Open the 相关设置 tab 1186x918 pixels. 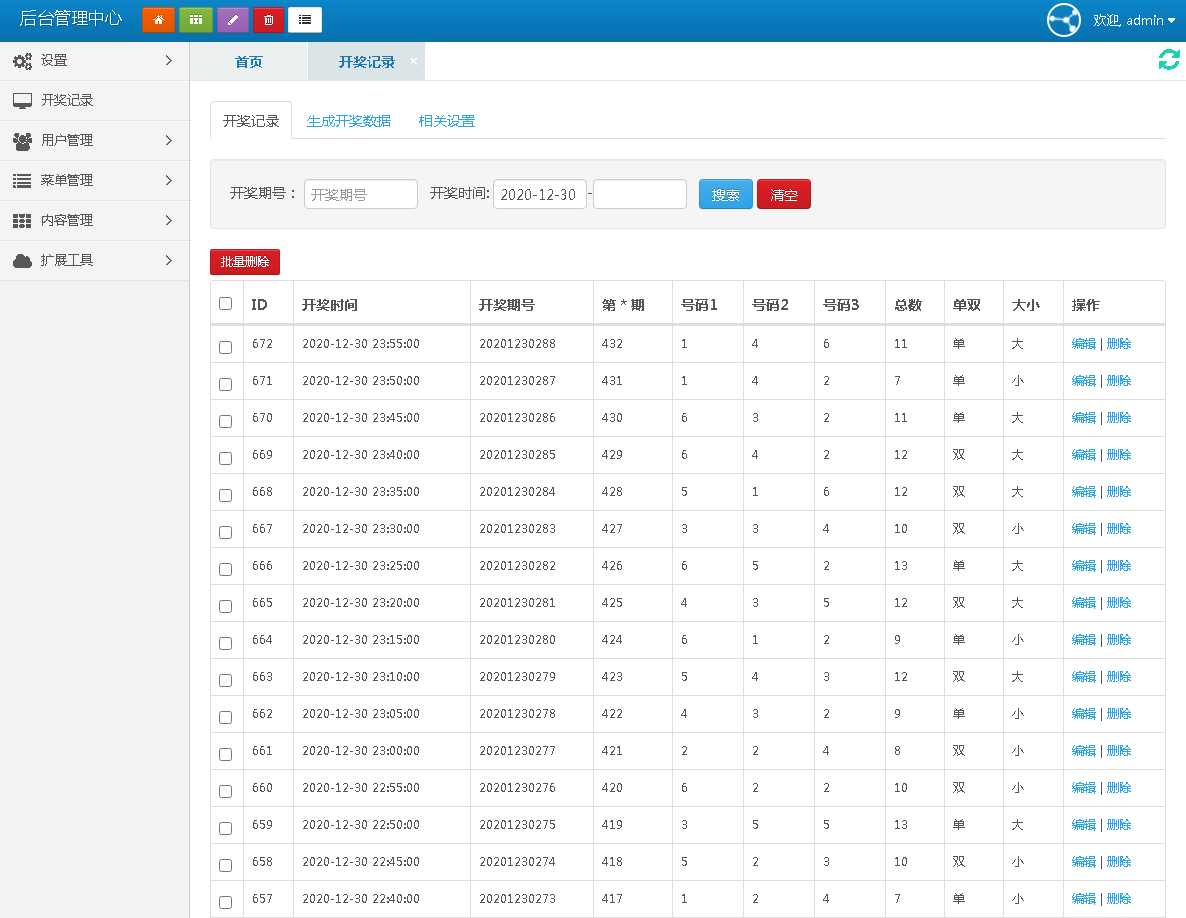(x=446, y=121)
